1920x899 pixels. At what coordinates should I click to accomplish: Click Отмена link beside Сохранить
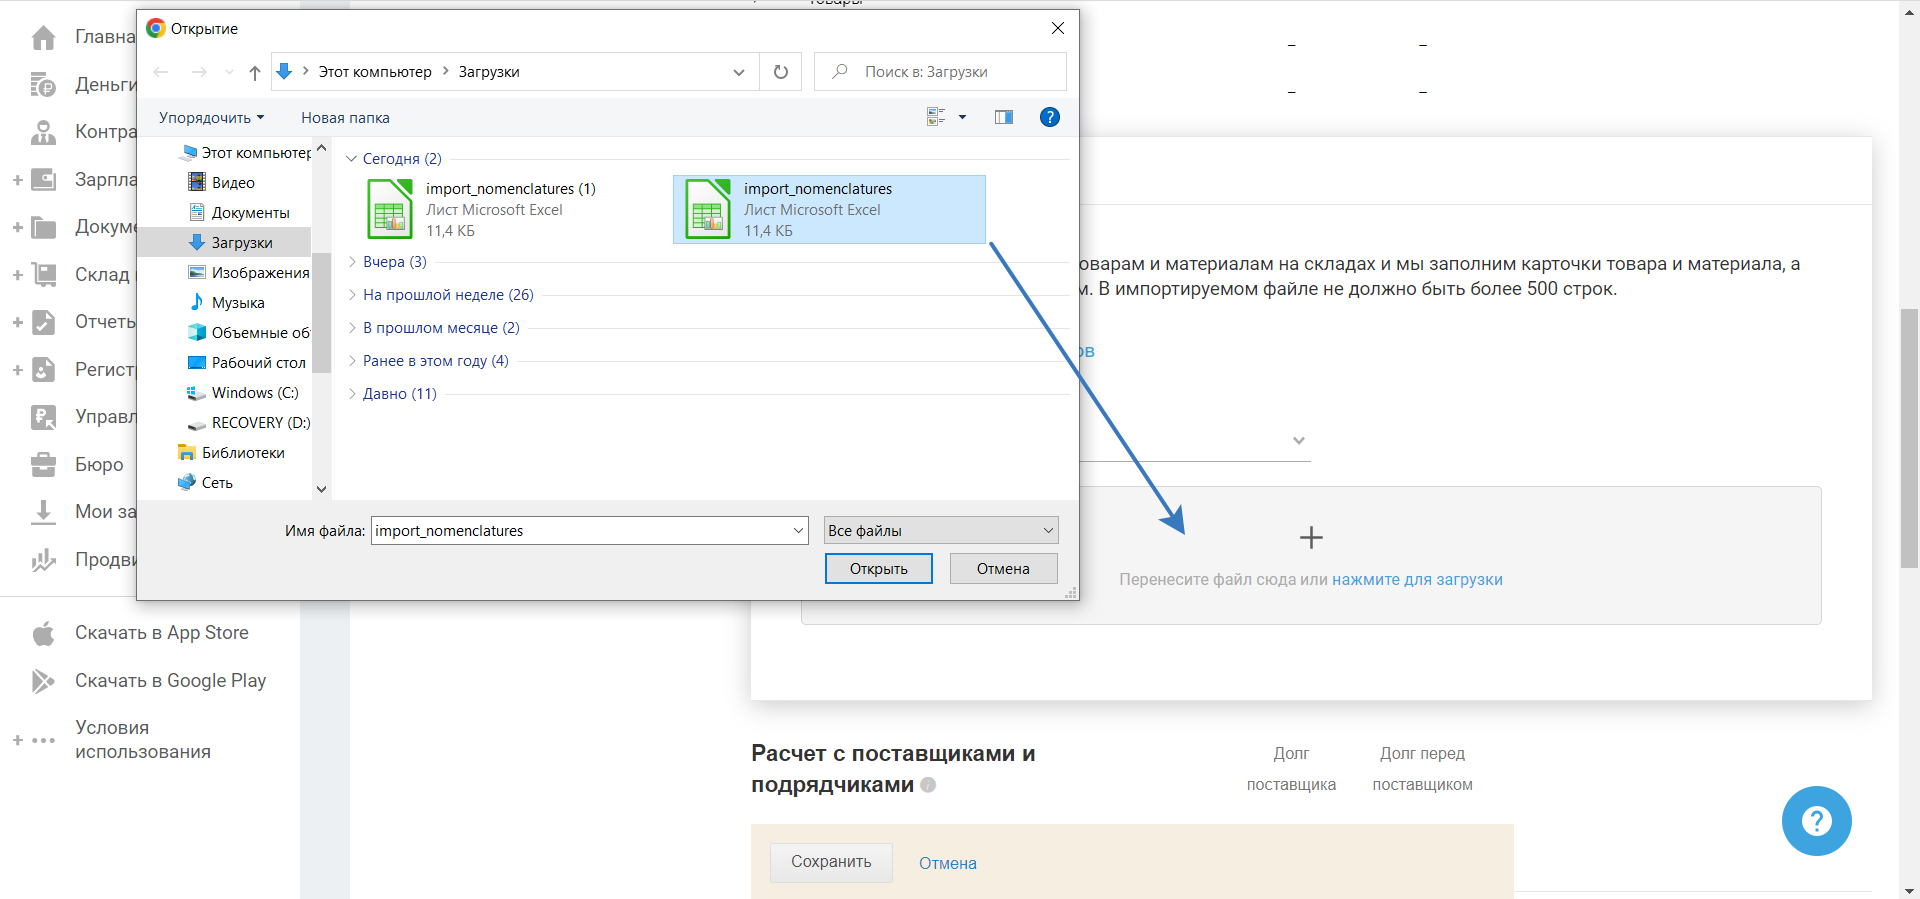(948, 863)
